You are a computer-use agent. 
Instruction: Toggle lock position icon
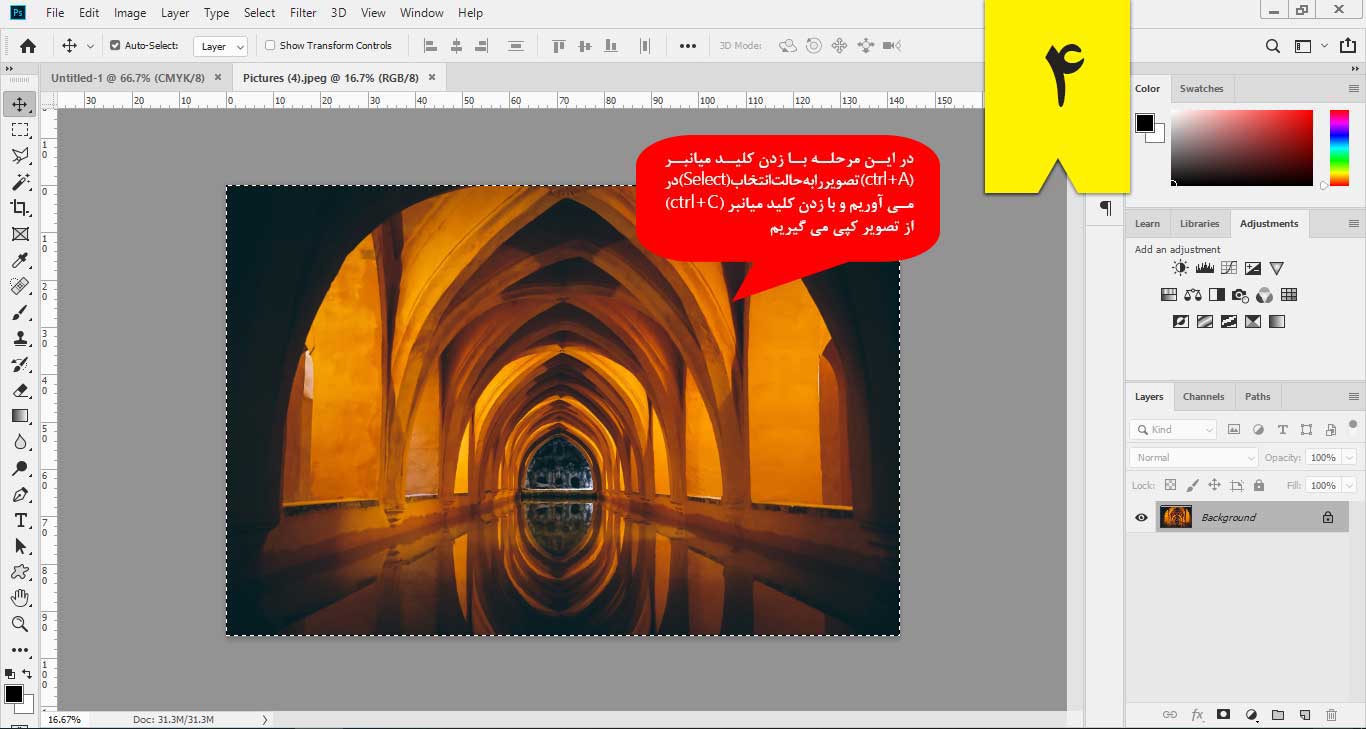pos(1214,485)
